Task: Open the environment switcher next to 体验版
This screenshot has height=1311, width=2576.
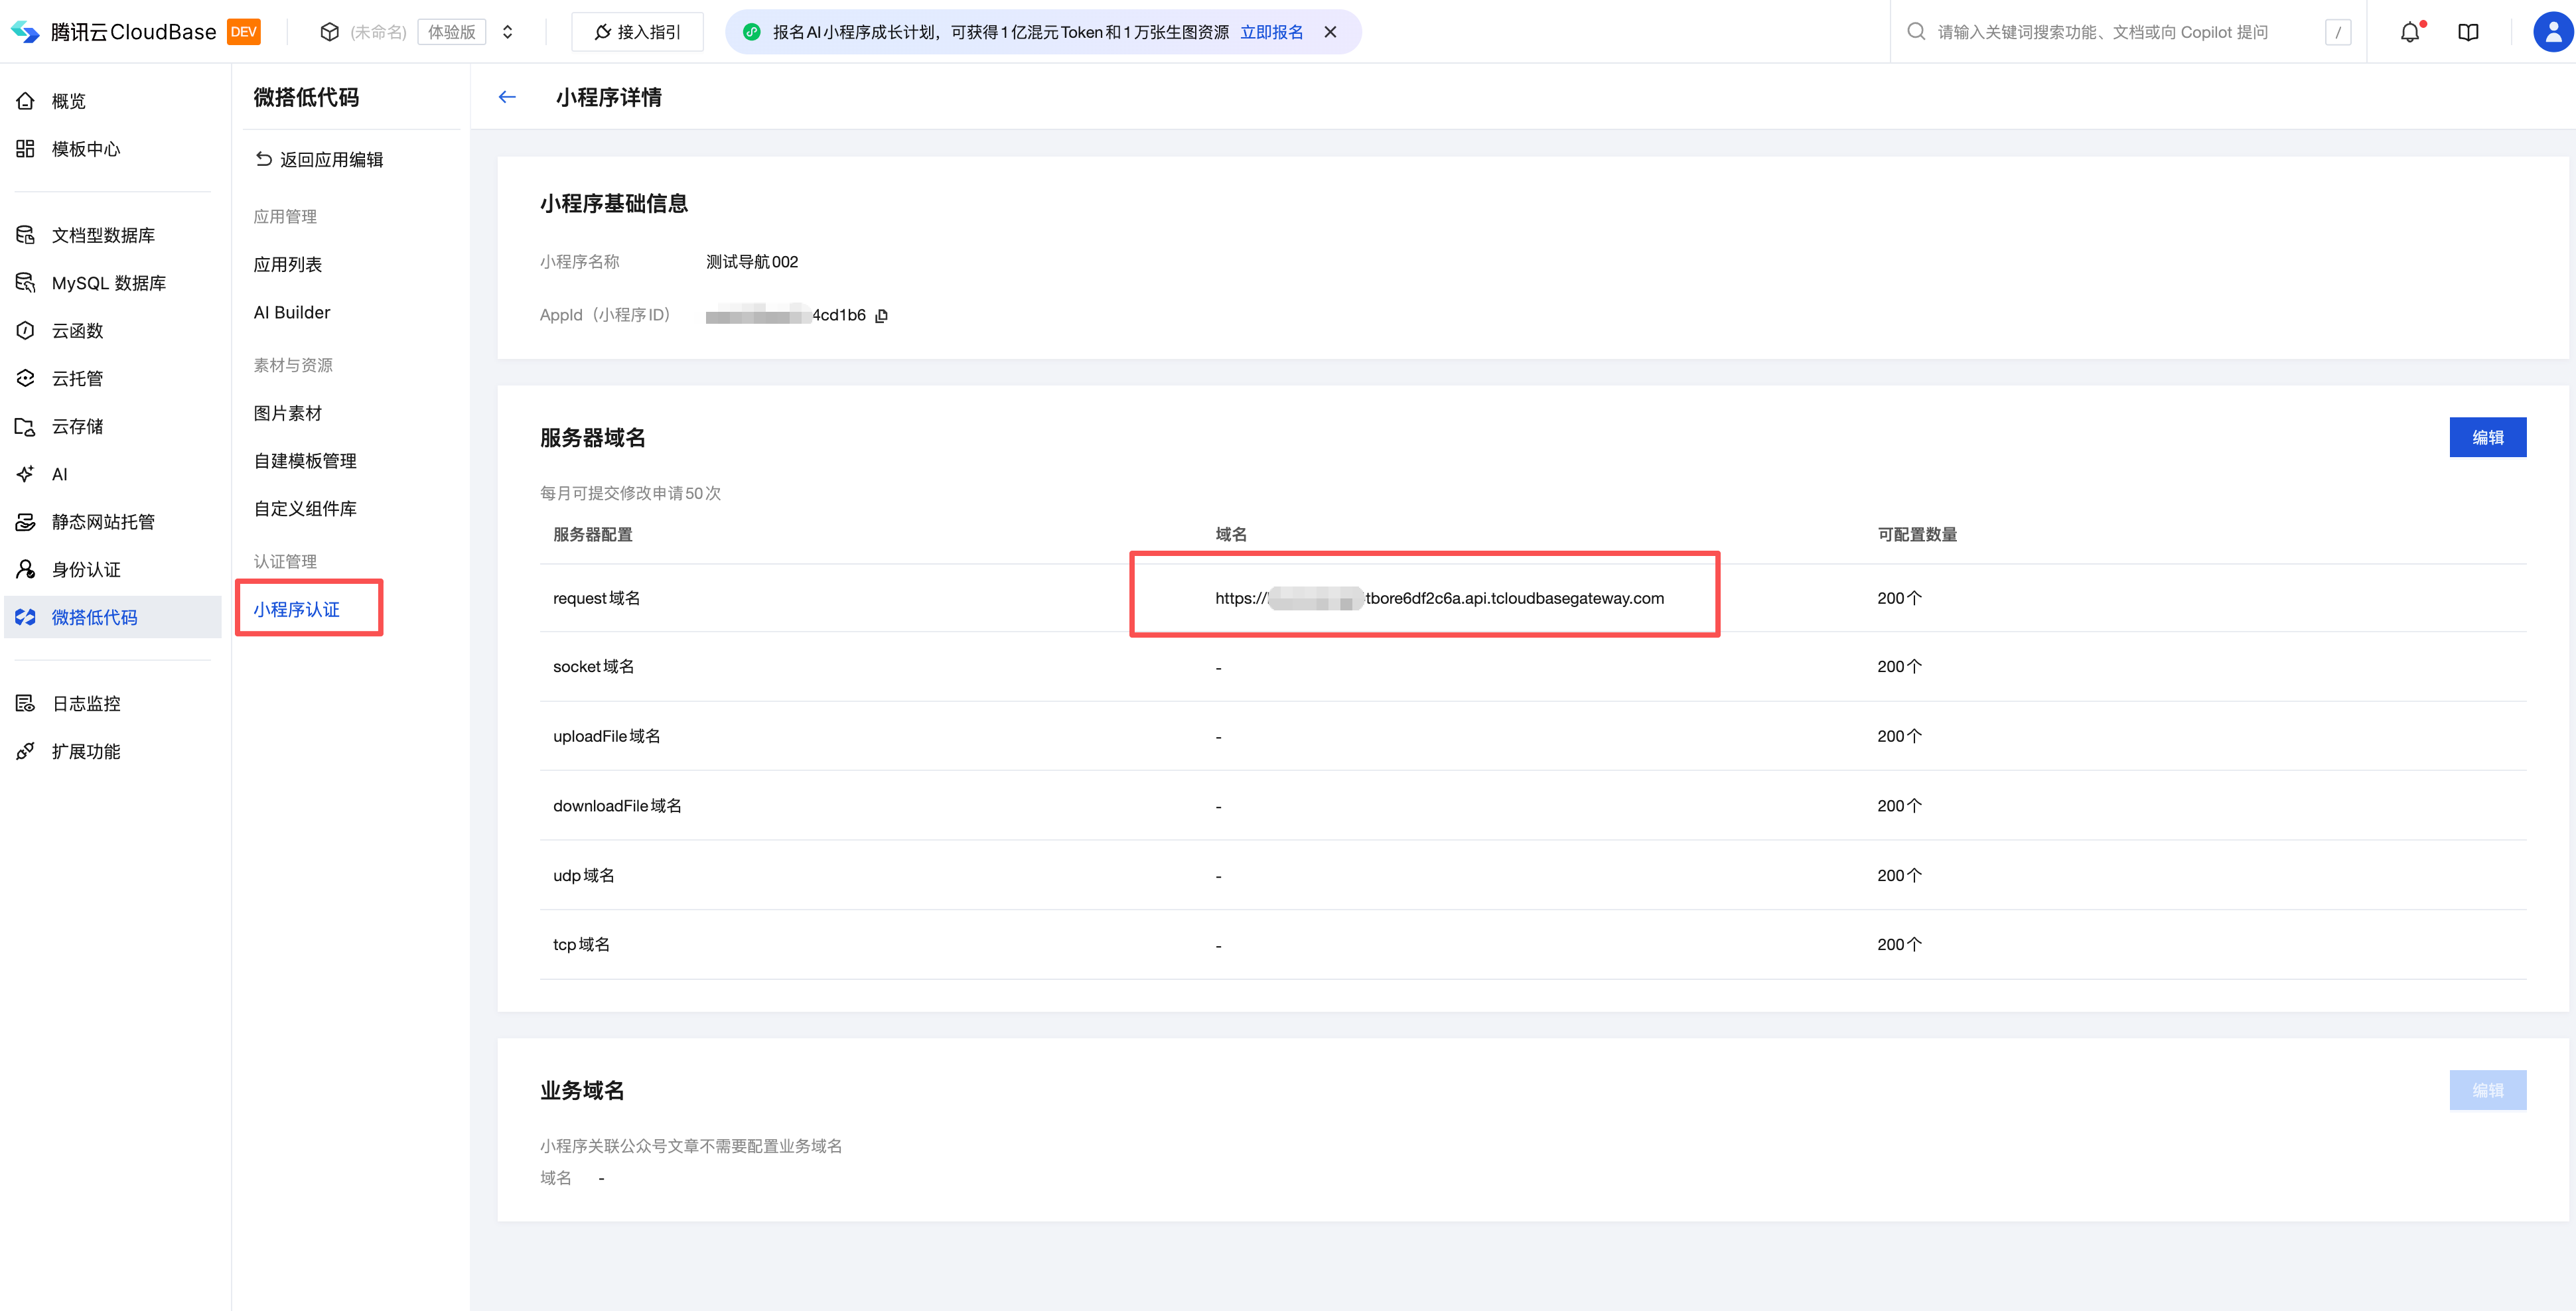Action: click(x=508, y=31)
